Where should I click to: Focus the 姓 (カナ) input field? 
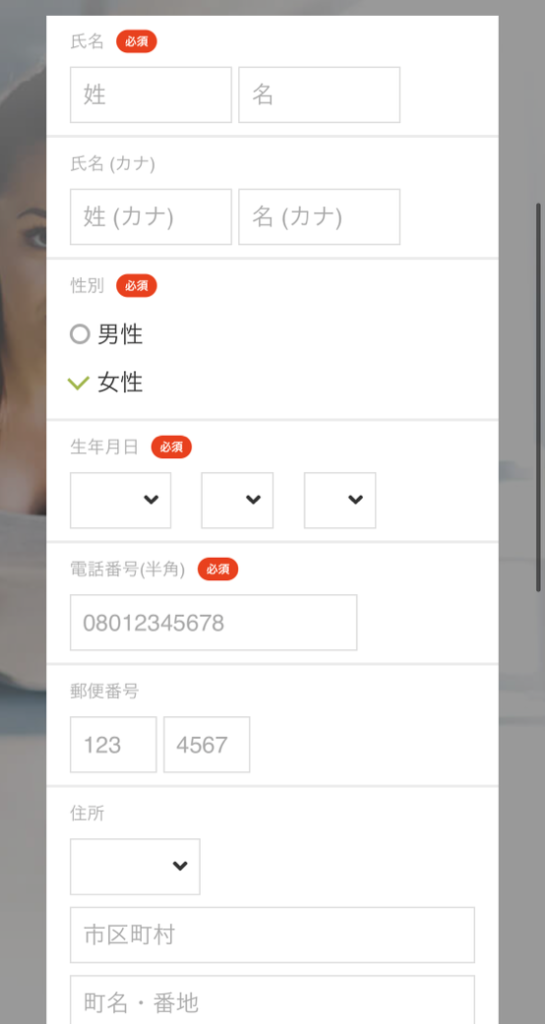[x=151, y=217]
